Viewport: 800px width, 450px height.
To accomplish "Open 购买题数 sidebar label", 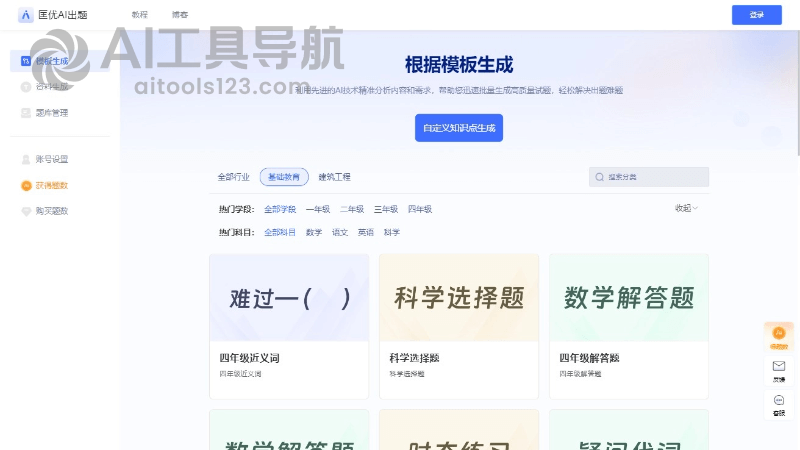I will [x=52, y=211].
